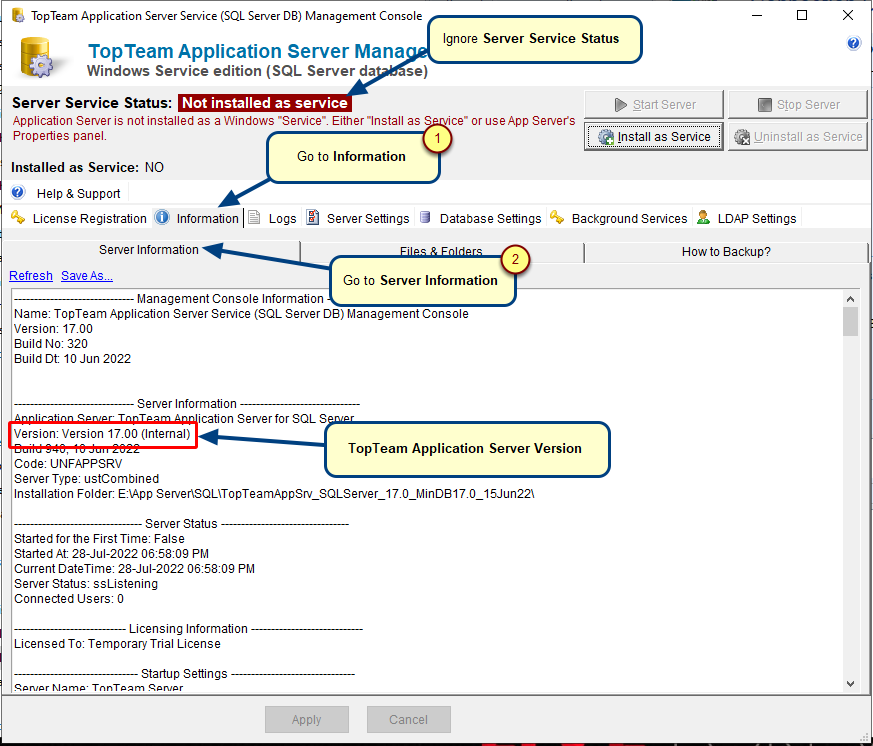The width and height of the screenshot is (873, 746).
Task: Click the Refresh link
Action: pyautogui.click(x=31, y=276)
